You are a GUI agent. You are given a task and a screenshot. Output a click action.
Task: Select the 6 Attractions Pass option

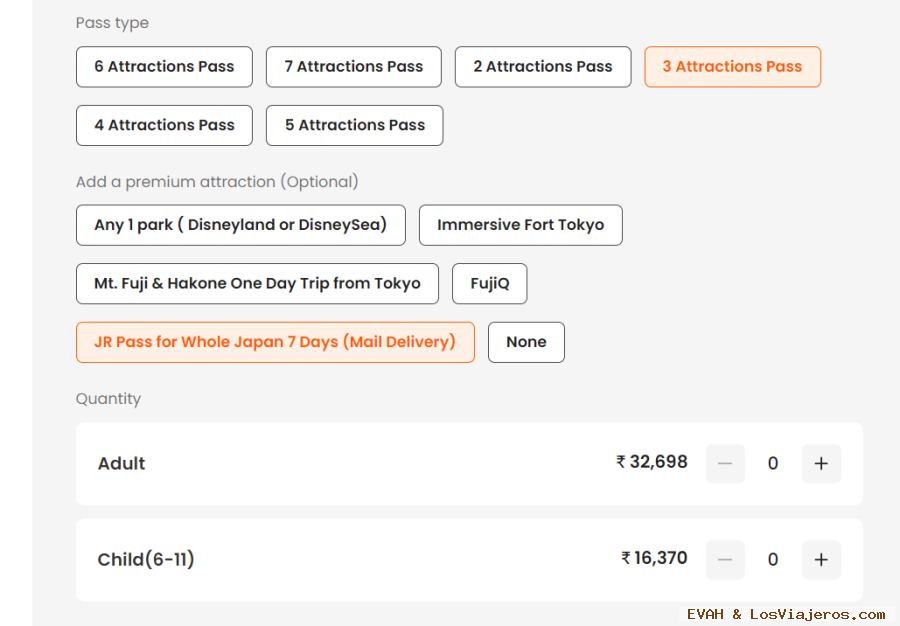[164, 67]
